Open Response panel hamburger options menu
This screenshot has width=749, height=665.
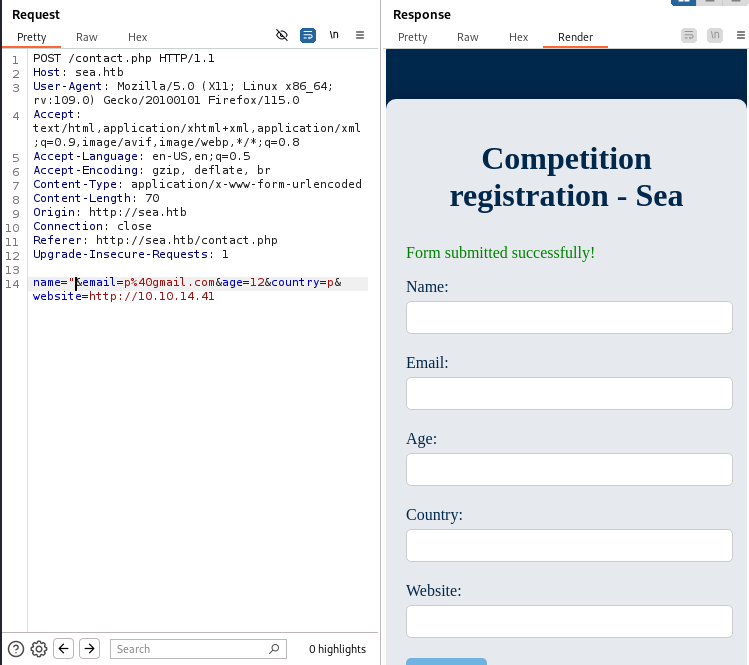pyautogui.click(x=741, y=35)
